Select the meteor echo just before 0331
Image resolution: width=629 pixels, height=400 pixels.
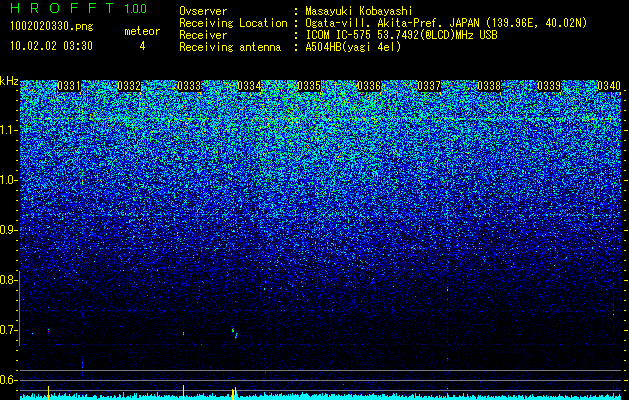click(49, 331)
